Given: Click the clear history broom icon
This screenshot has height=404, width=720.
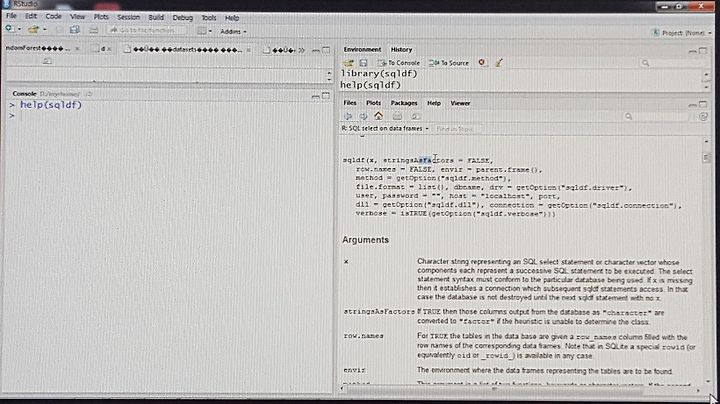Looking at the screenshot, I should 499,62.
